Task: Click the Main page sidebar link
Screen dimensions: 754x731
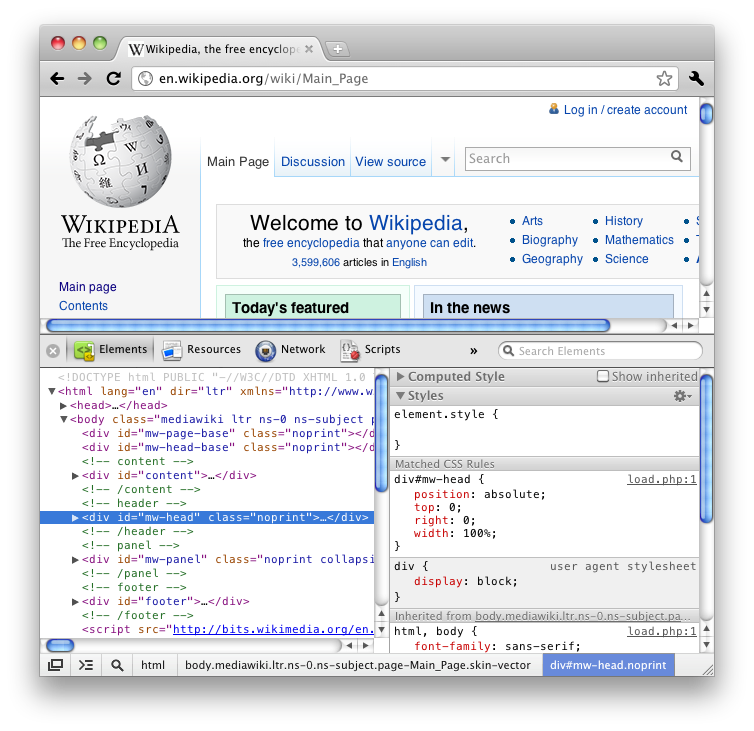Action: coord(88,287)
